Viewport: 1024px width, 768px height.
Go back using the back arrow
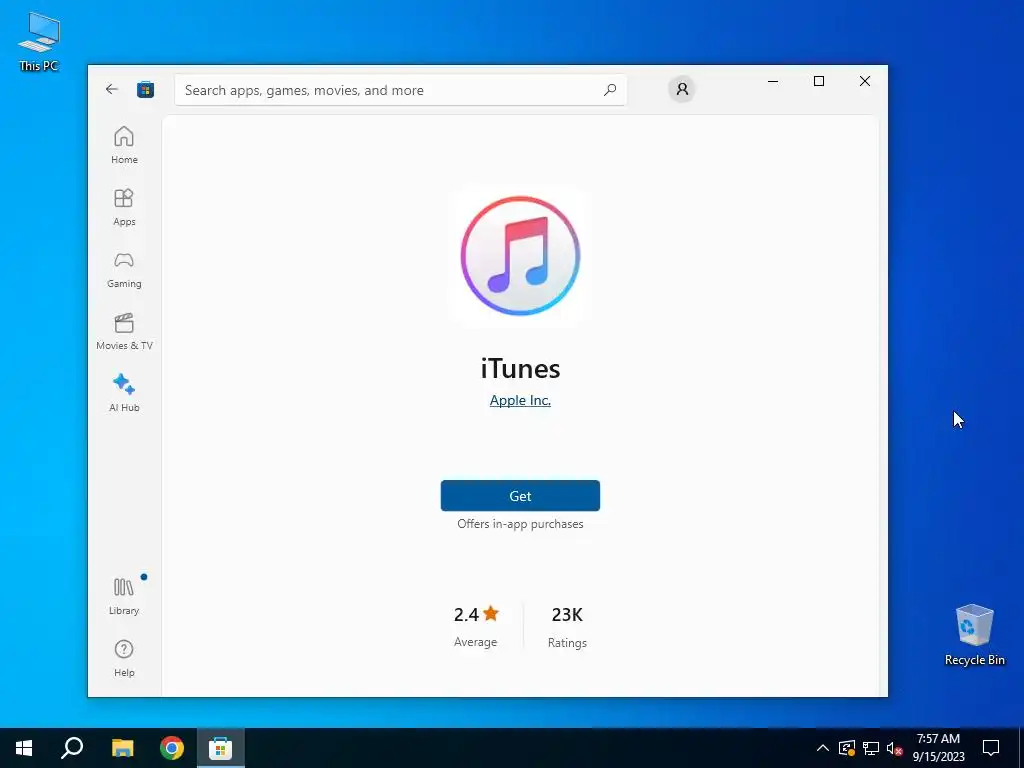[x=112, y=89]
